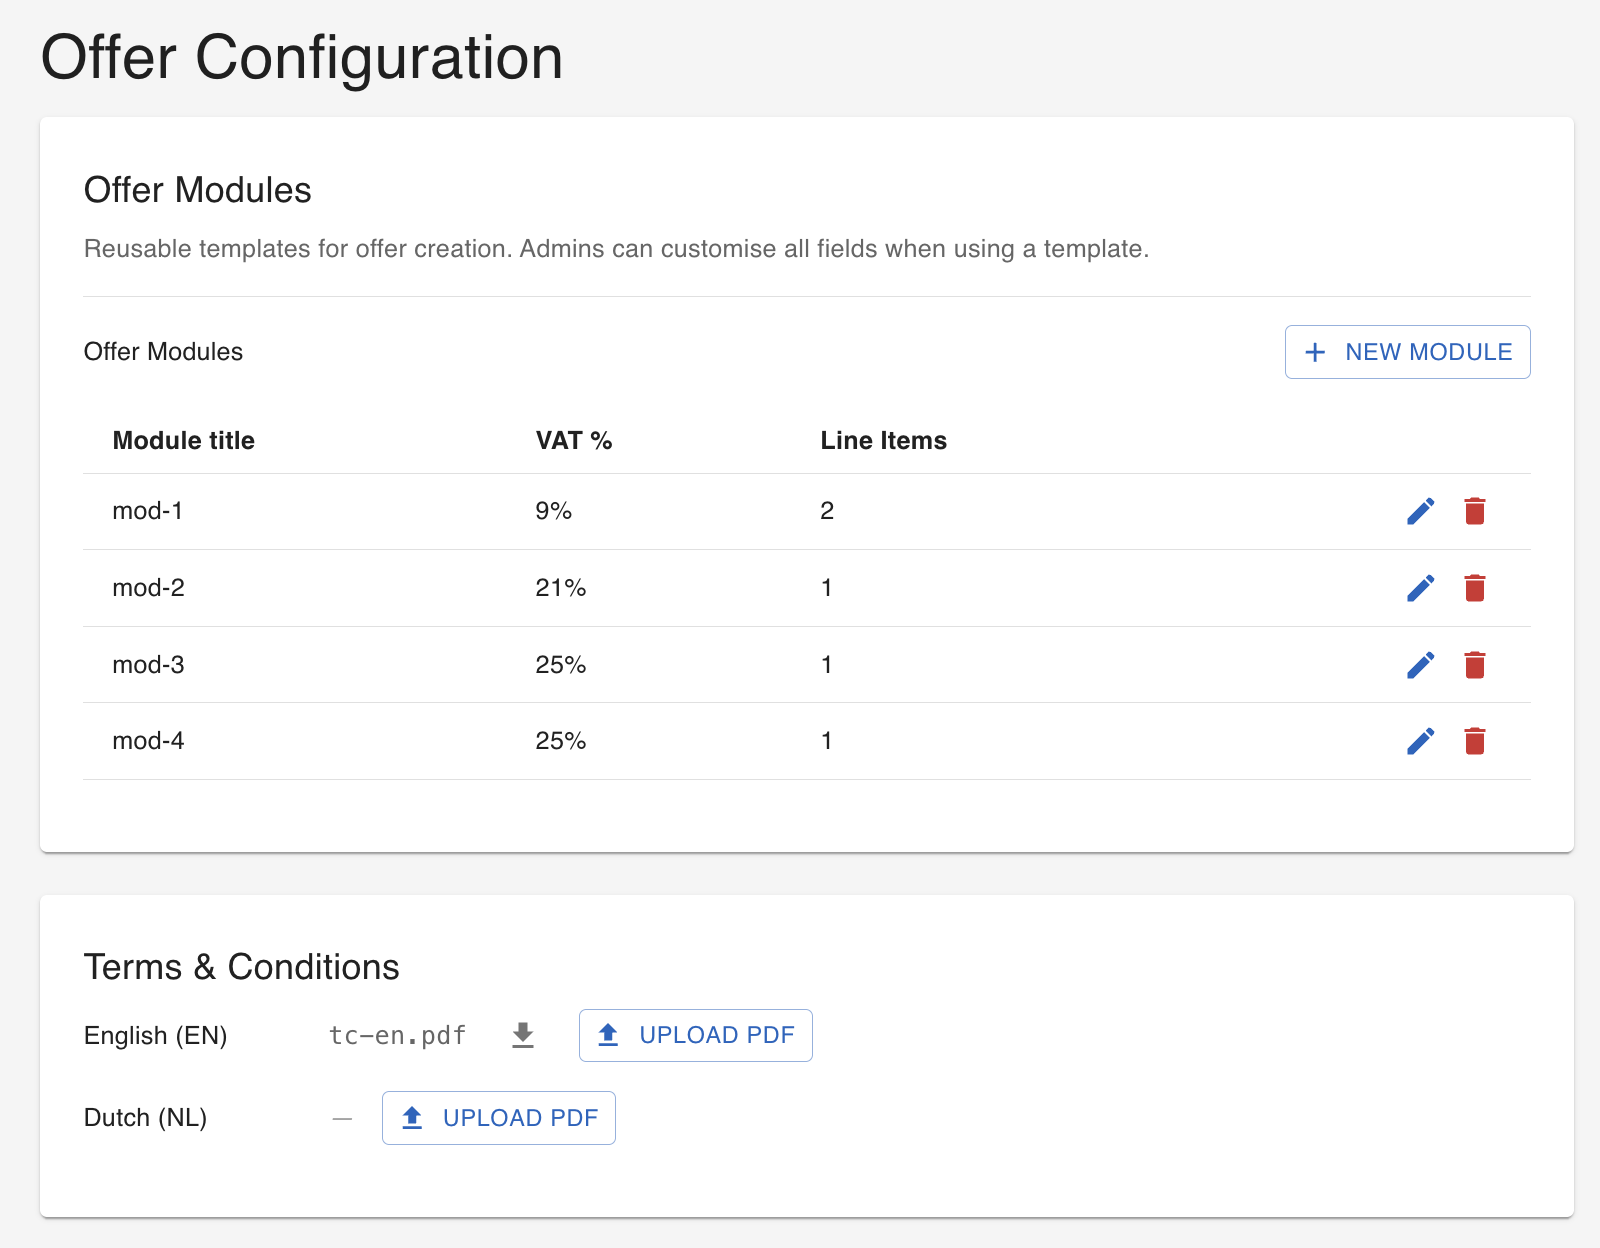This screenshot has width=1600, height=1248.
Task: Edit the mod-2 module entry
Action: pos(1421,588)
